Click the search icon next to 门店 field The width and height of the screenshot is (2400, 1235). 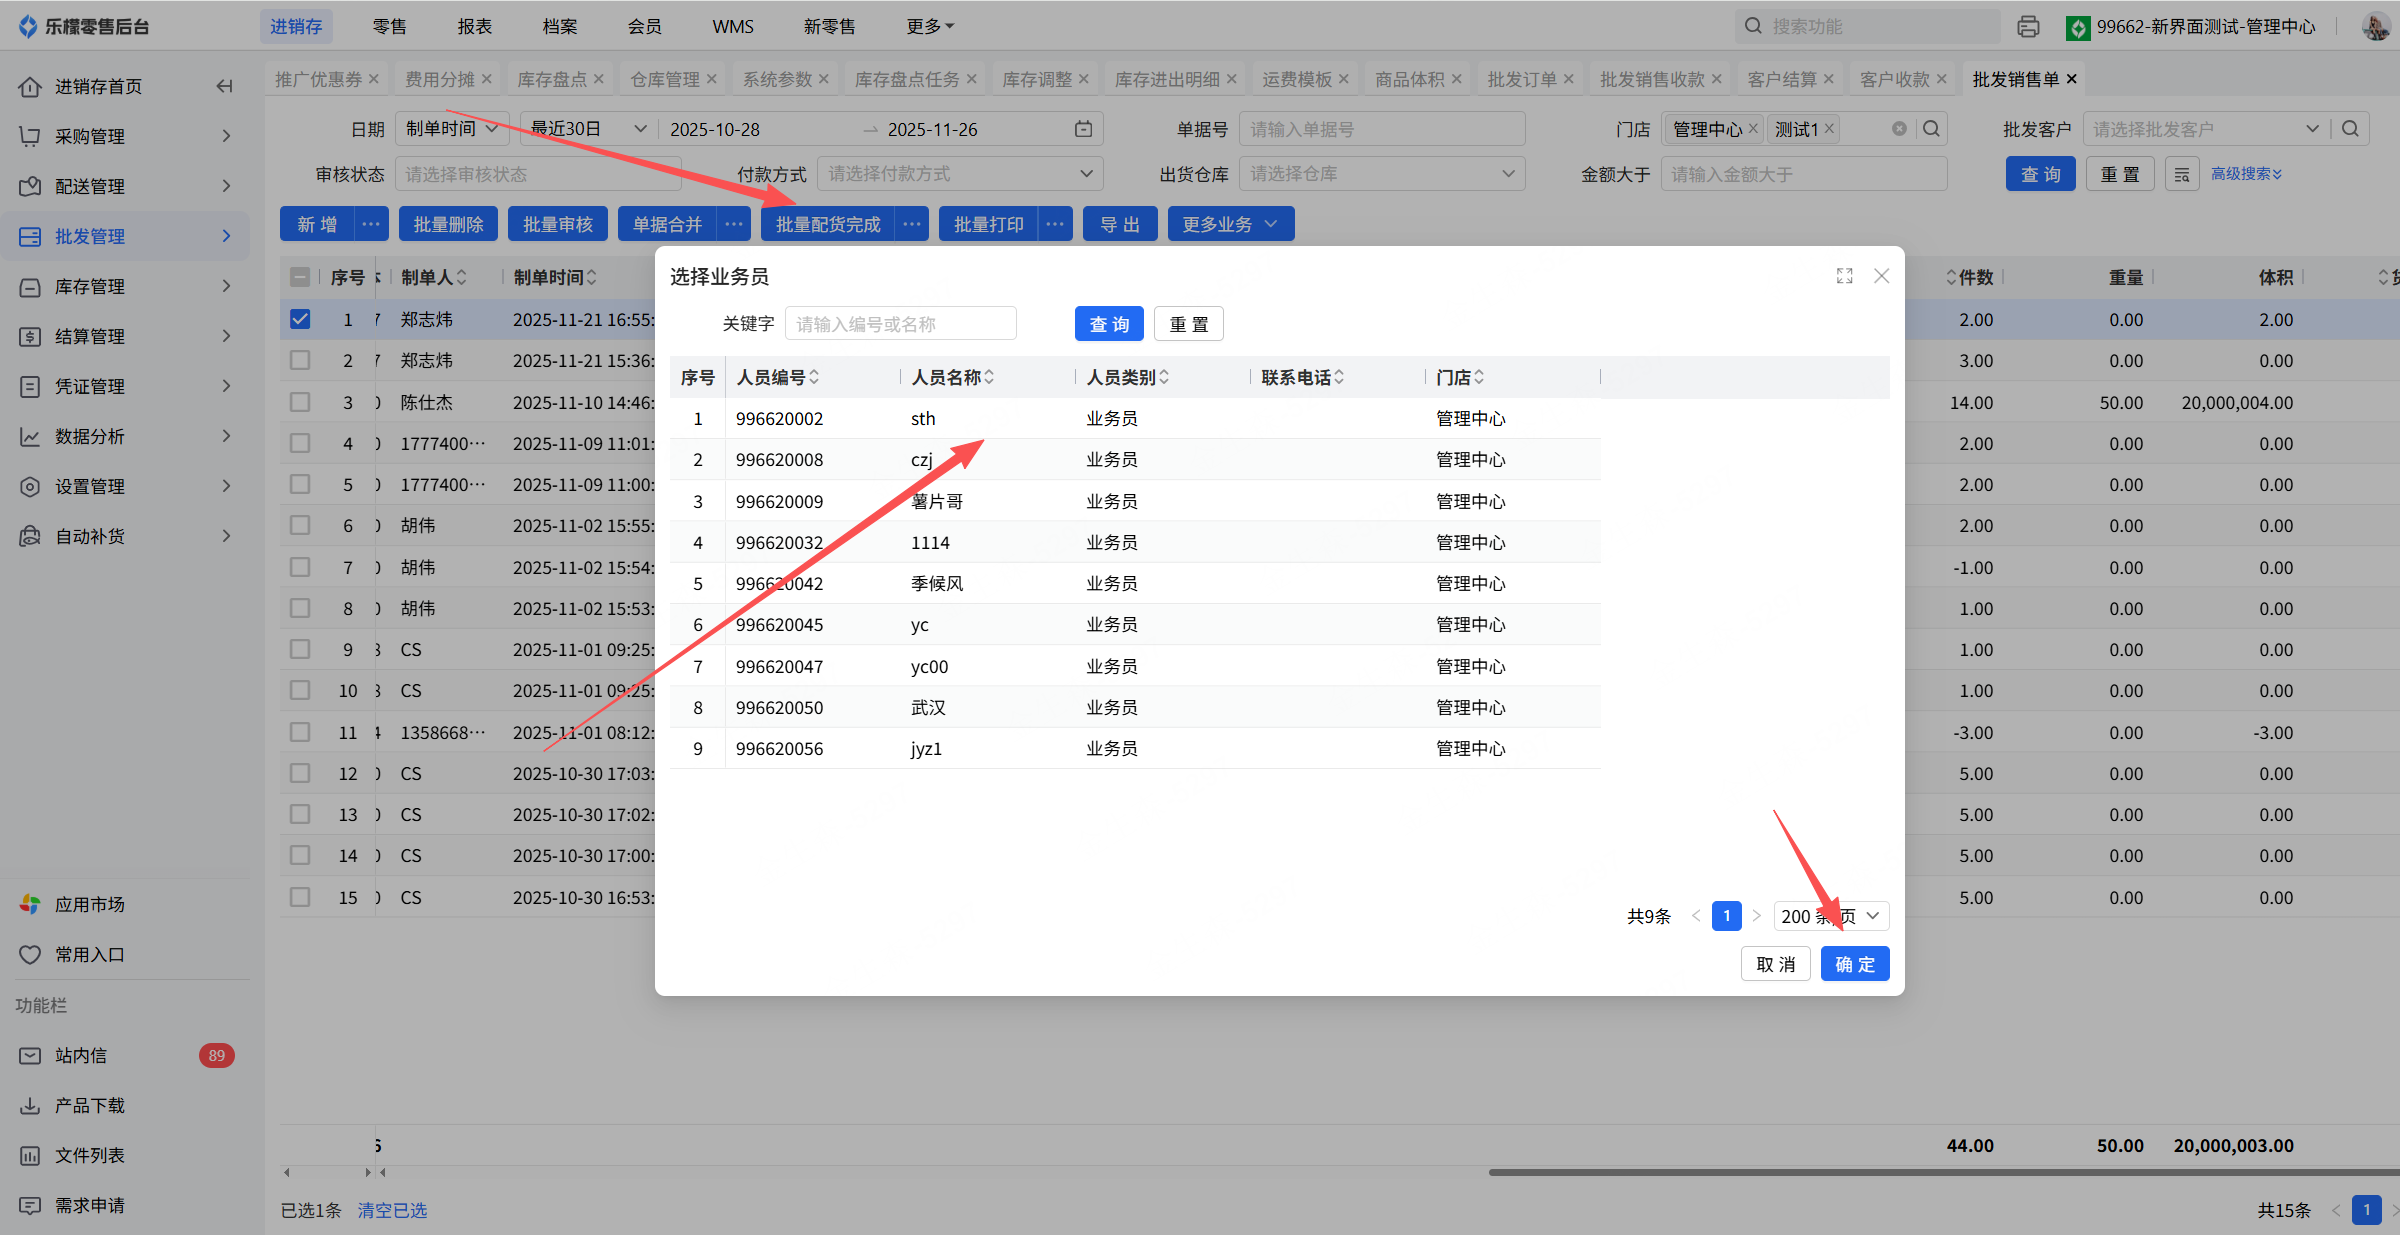tap(1932, 129)
